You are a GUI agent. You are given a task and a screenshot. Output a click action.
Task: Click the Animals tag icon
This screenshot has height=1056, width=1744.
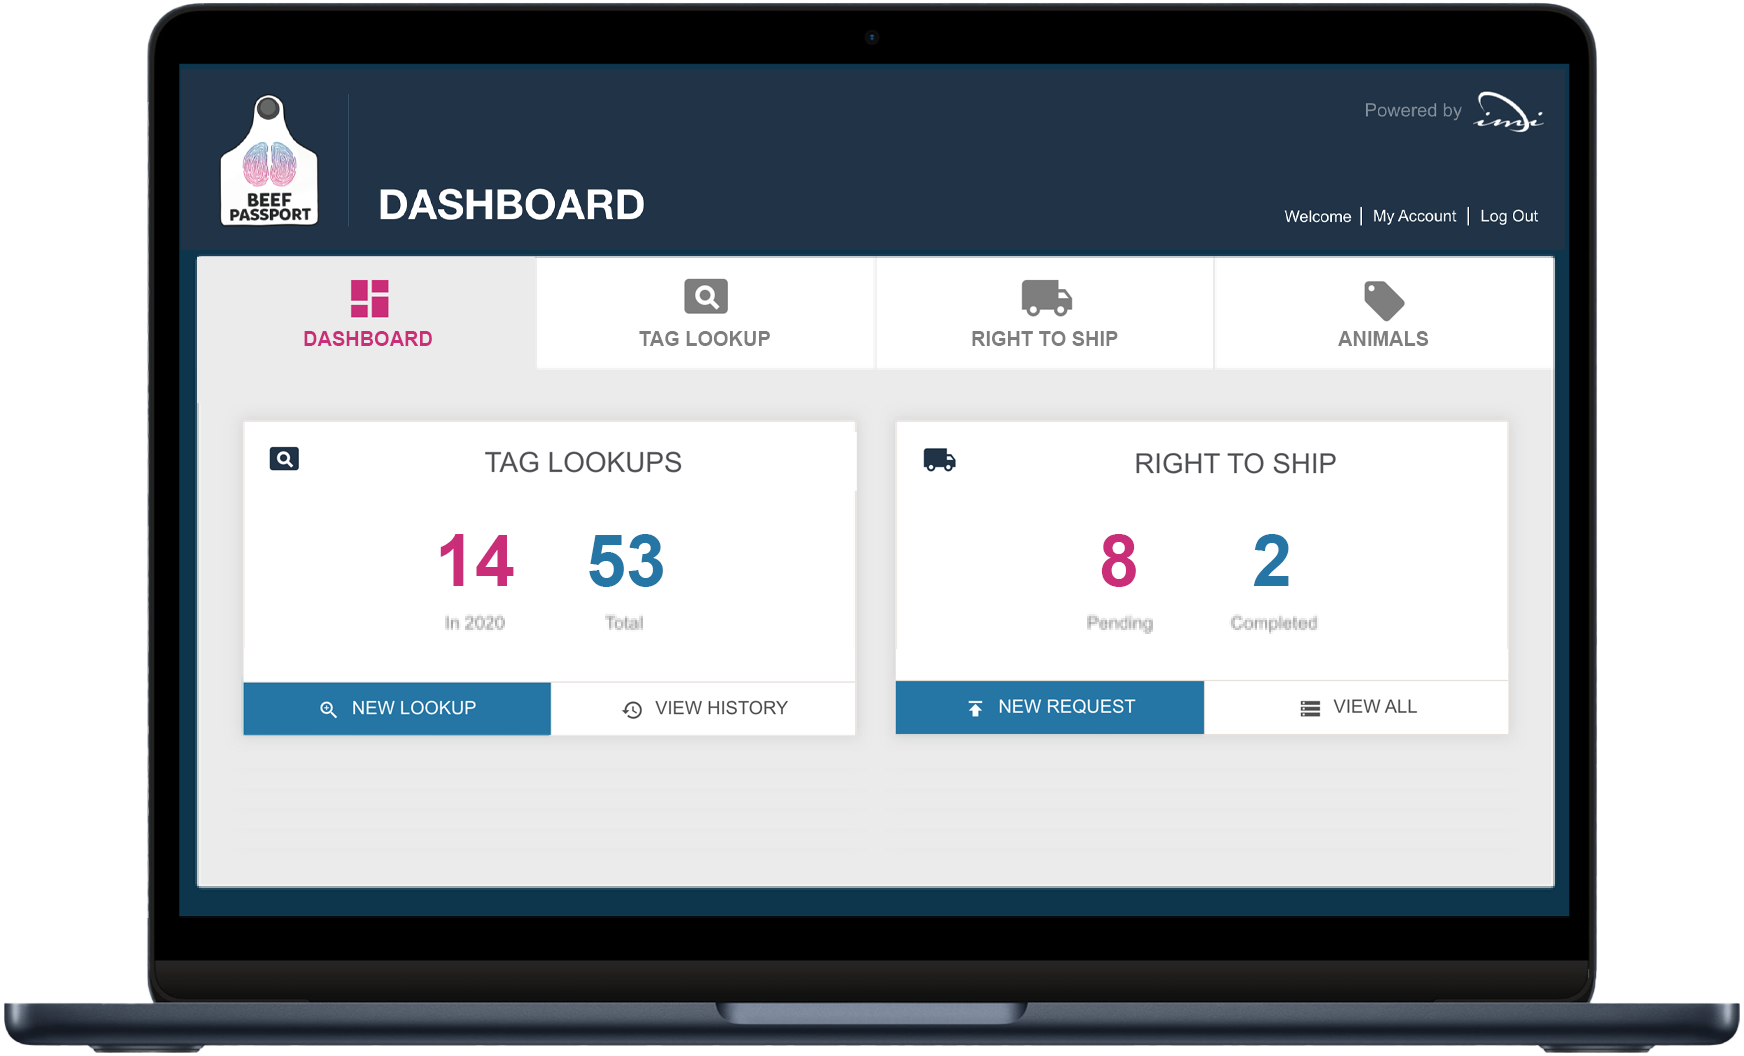(x=1383, y=300)
